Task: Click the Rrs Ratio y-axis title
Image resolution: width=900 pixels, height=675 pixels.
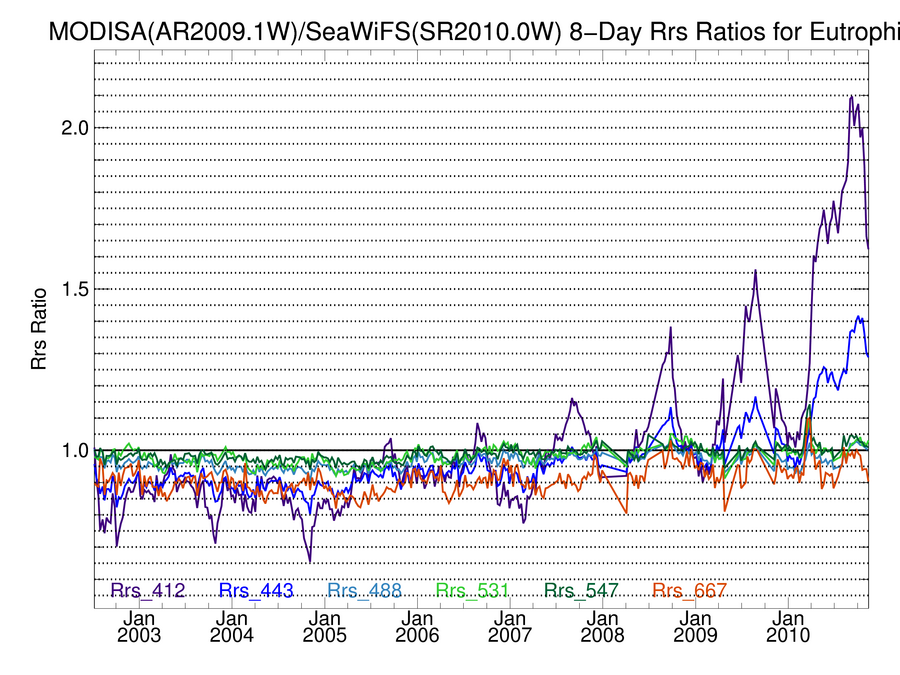Action: tap(38, 329)
